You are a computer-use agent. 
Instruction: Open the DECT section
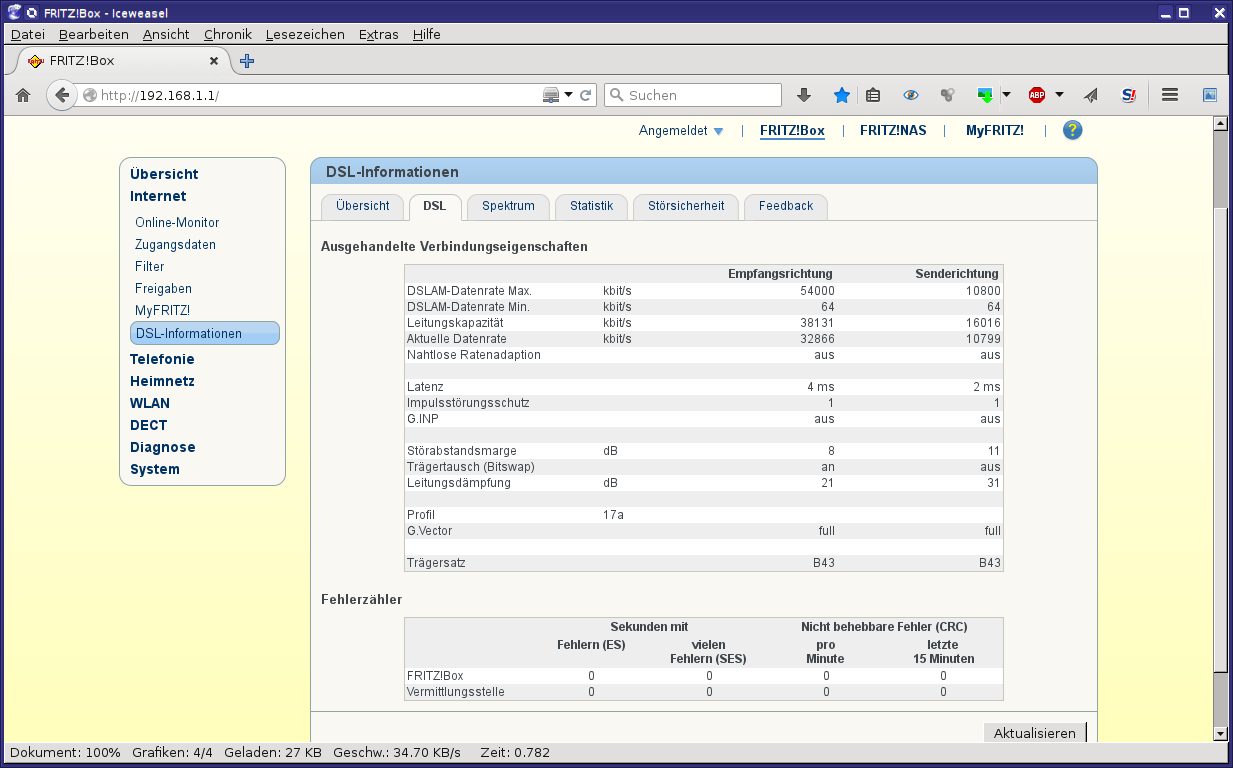[x=148, y=425]
